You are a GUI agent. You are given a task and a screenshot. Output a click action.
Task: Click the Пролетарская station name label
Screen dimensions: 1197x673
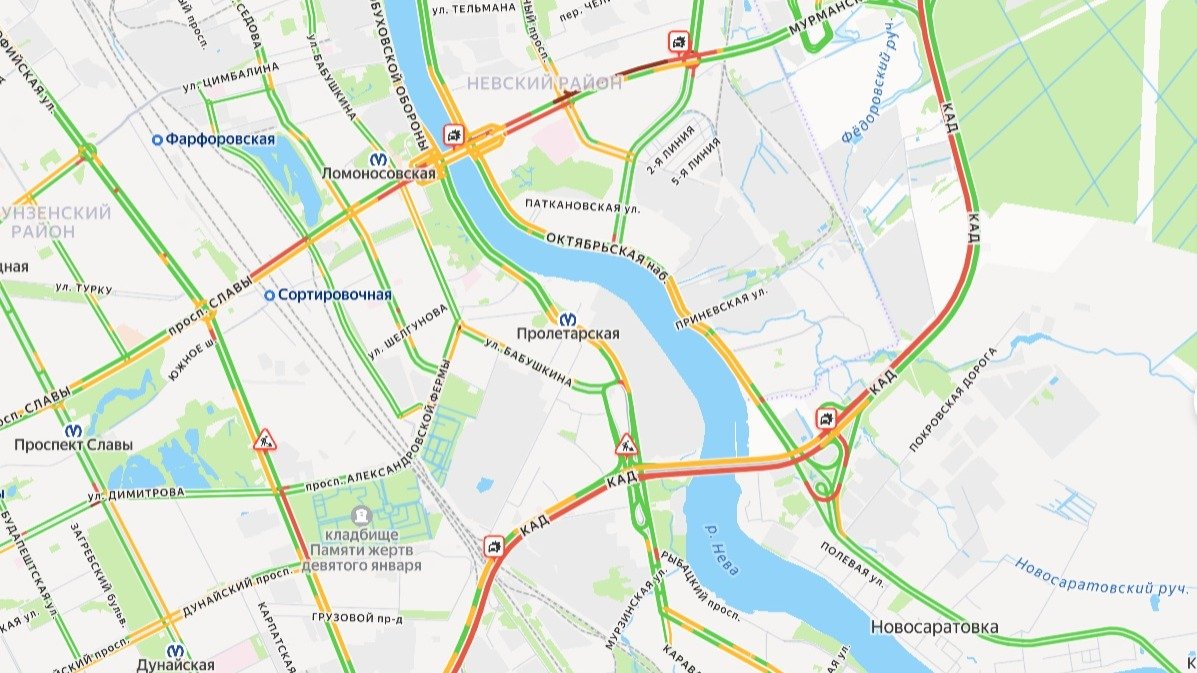(568, 333)
